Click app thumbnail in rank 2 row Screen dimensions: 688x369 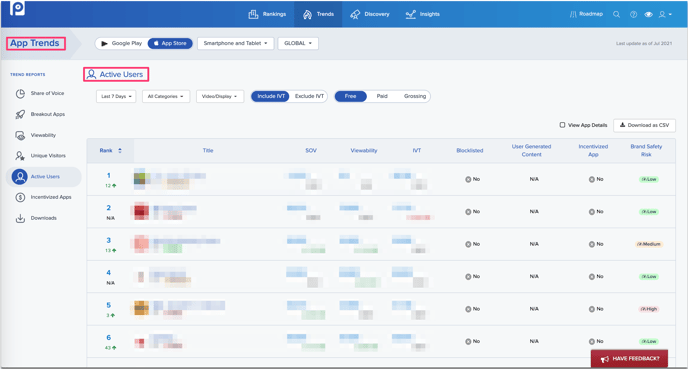tap(141, 211)
